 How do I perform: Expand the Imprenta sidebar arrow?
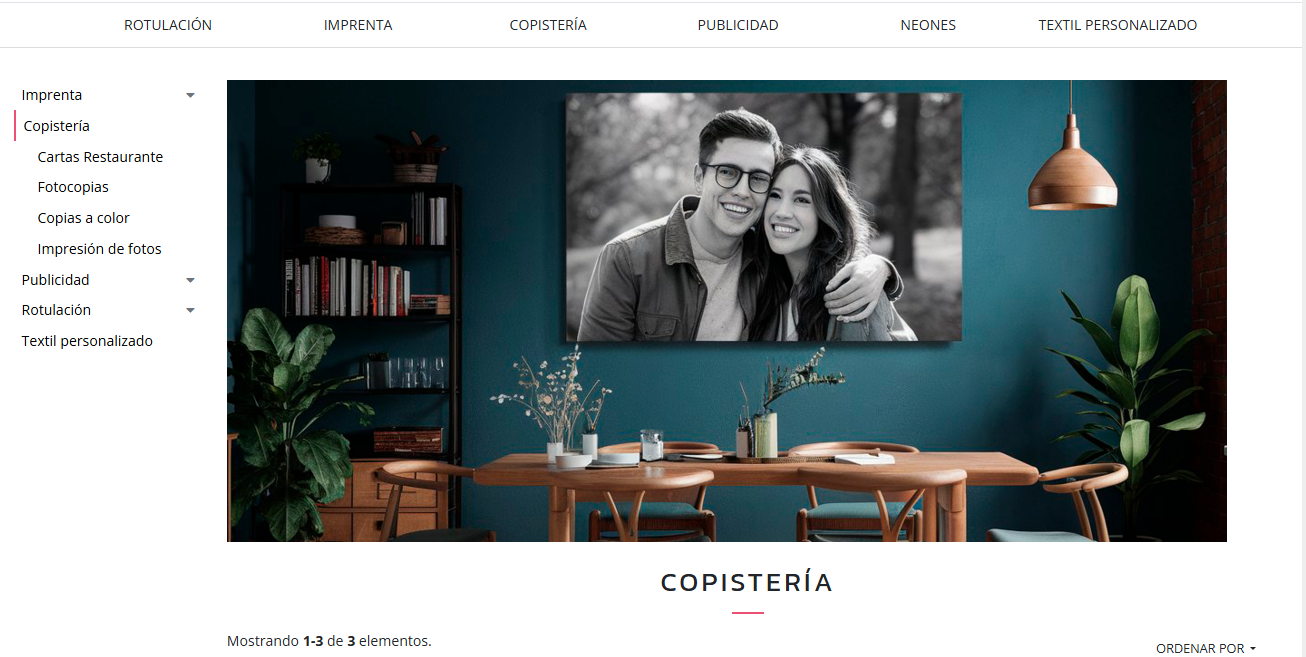[190, 96]
